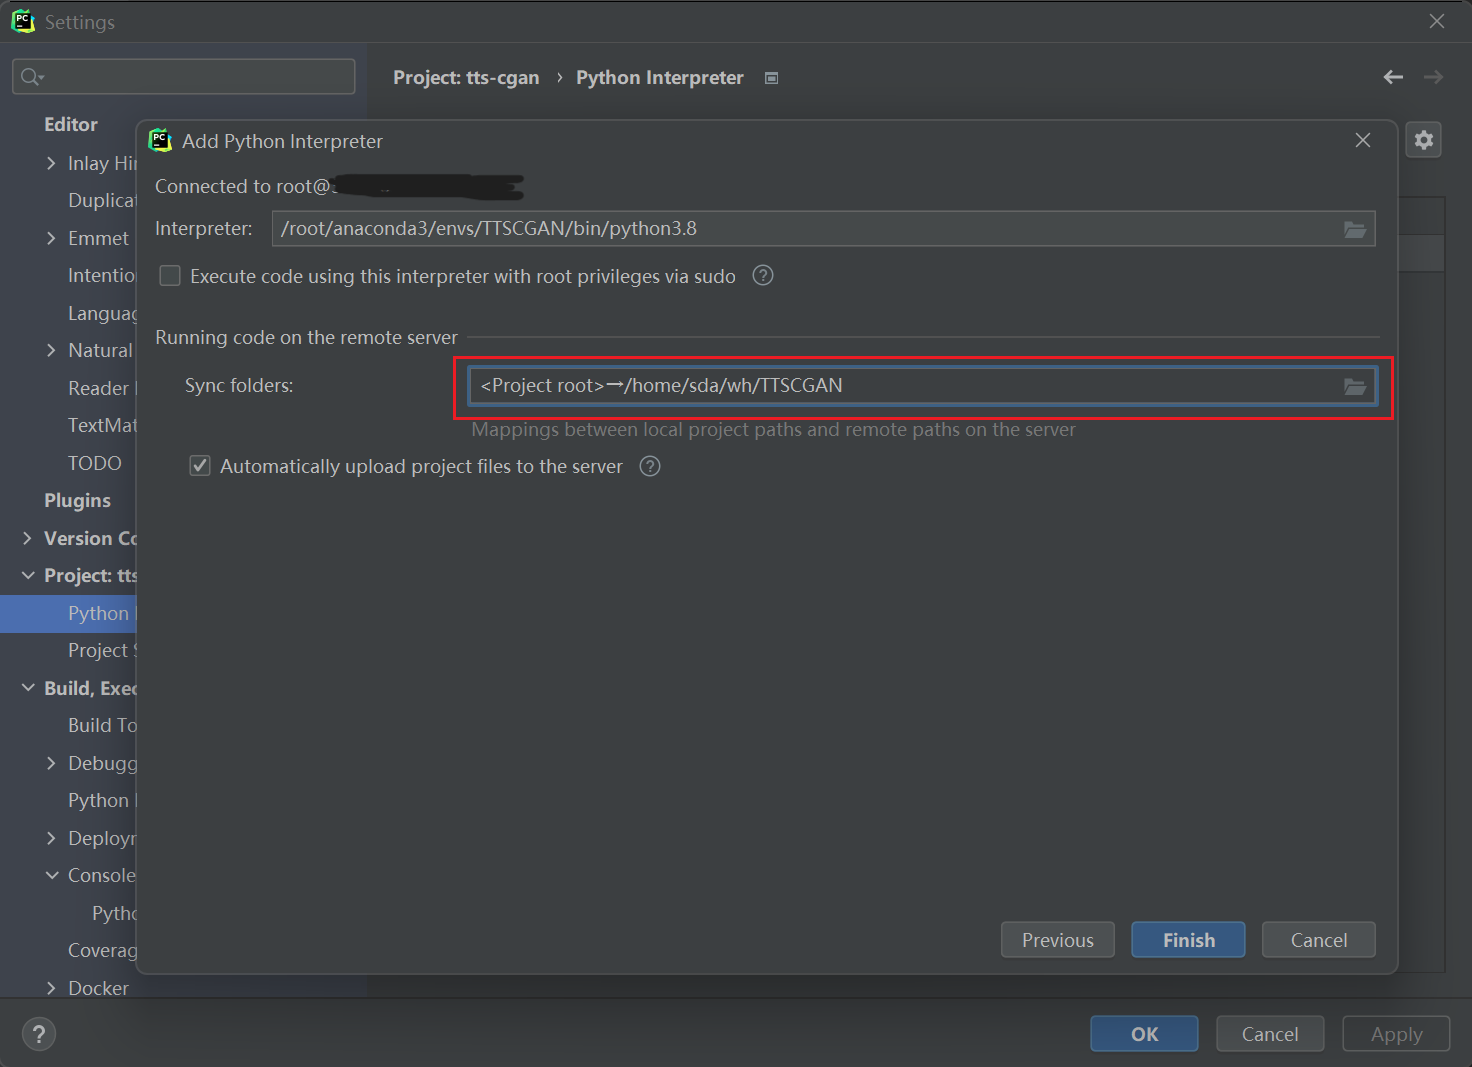Open Reader Mode settings item
This screenshot has width=1472, height=1067.
point(101,388)
